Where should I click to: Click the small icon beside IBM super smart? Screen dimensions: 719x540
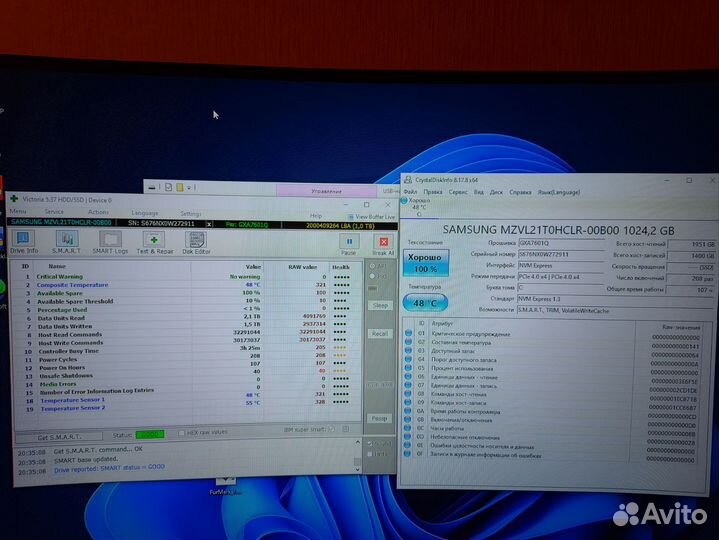click(x=346, y=429)
